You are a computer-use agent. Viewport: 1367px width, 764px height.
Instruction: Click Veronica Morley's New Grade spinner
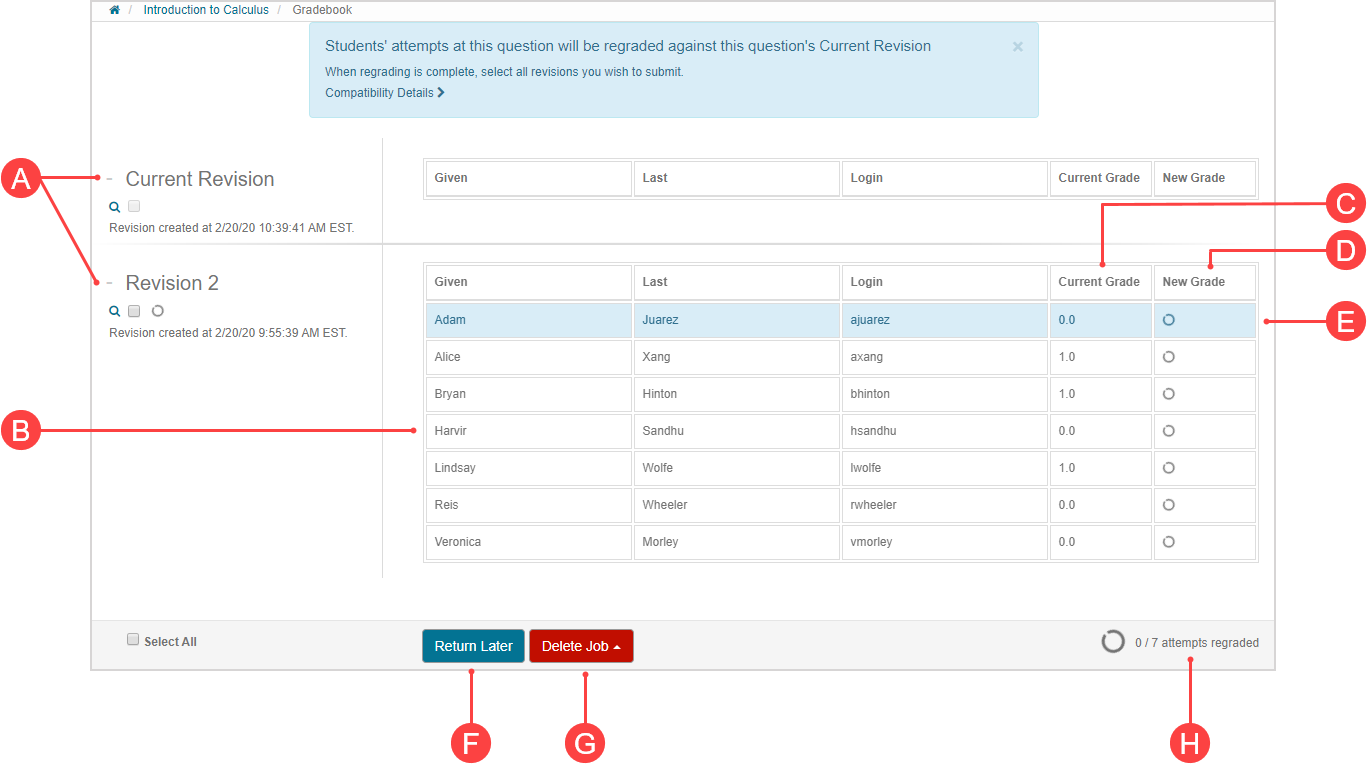coord(1168,542)
